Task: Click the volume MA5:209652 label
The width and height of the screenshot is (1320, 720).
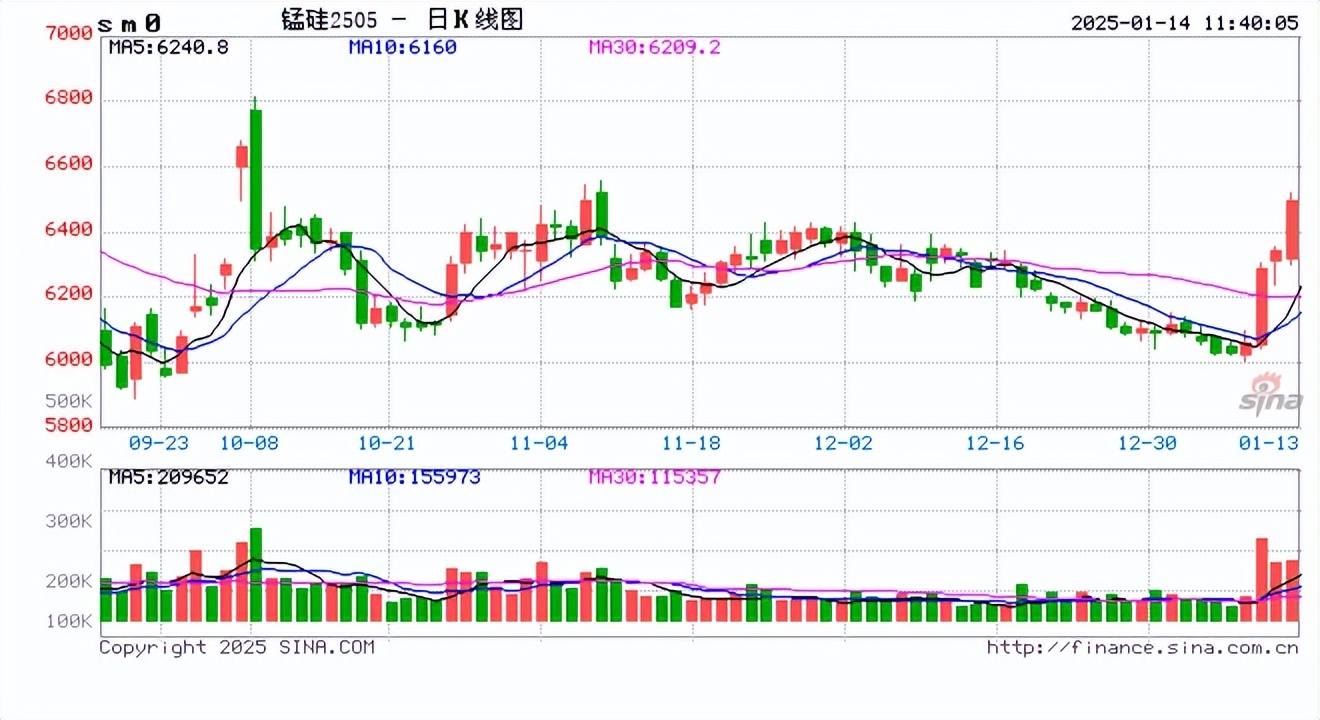Action: click(x=169, y=478)
